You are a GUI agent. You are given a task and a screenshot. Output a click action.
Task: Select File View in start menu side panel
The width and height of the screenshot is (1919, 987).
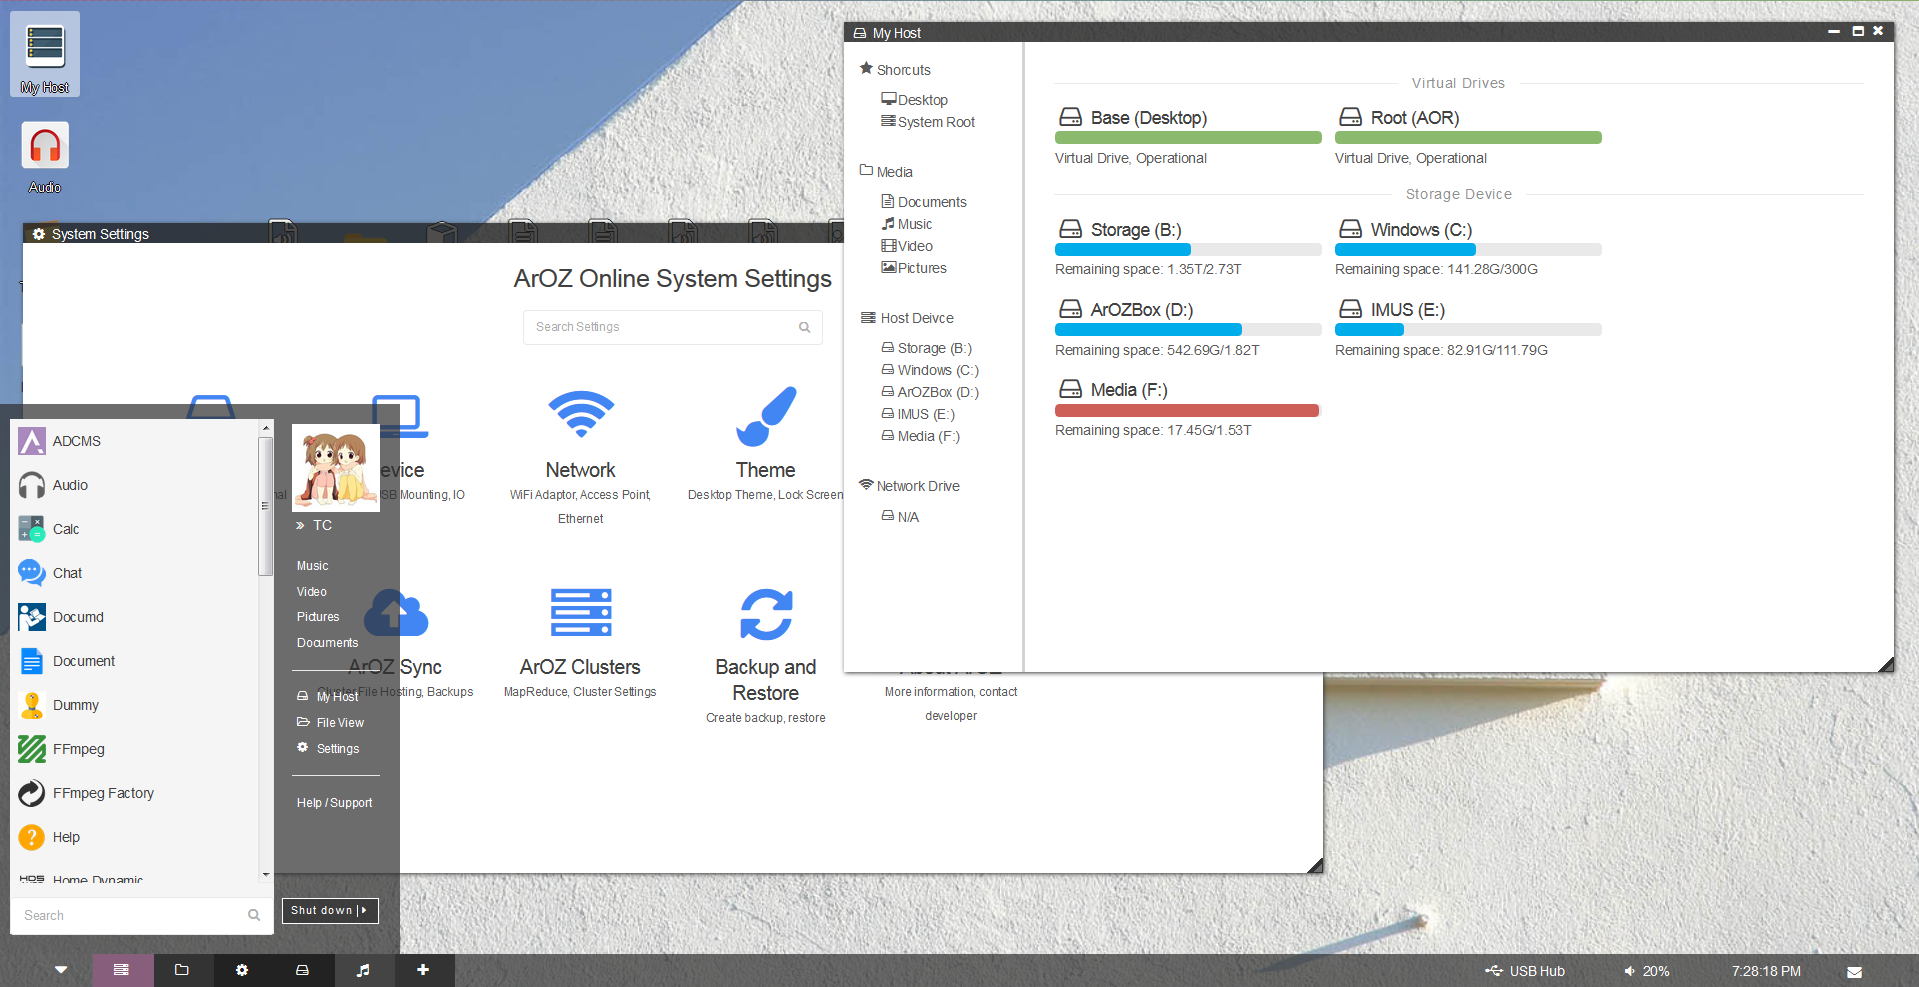330,722
